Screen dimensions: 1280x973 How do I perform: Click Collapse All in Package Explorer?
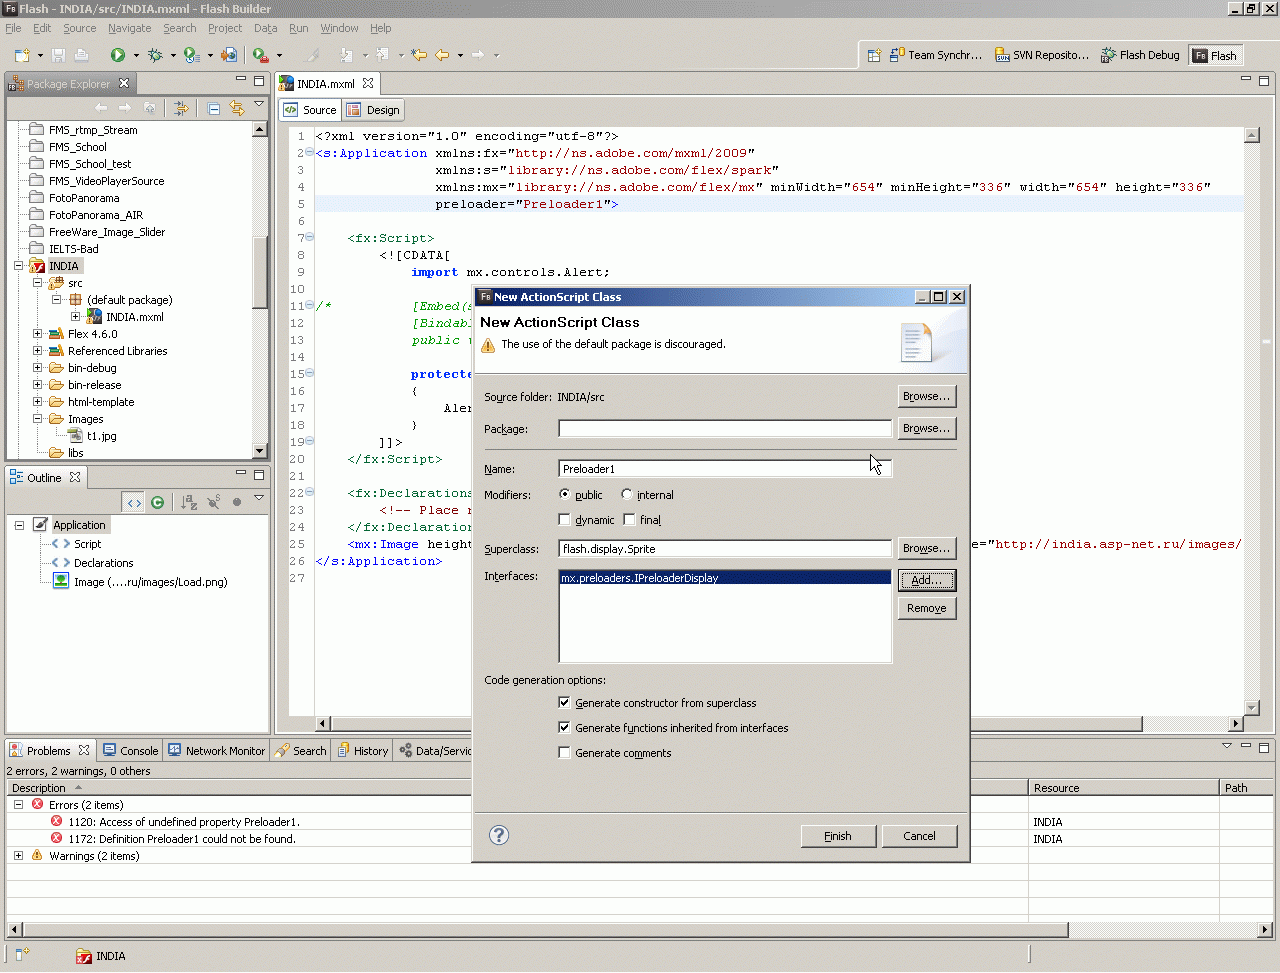pos(214,108)
